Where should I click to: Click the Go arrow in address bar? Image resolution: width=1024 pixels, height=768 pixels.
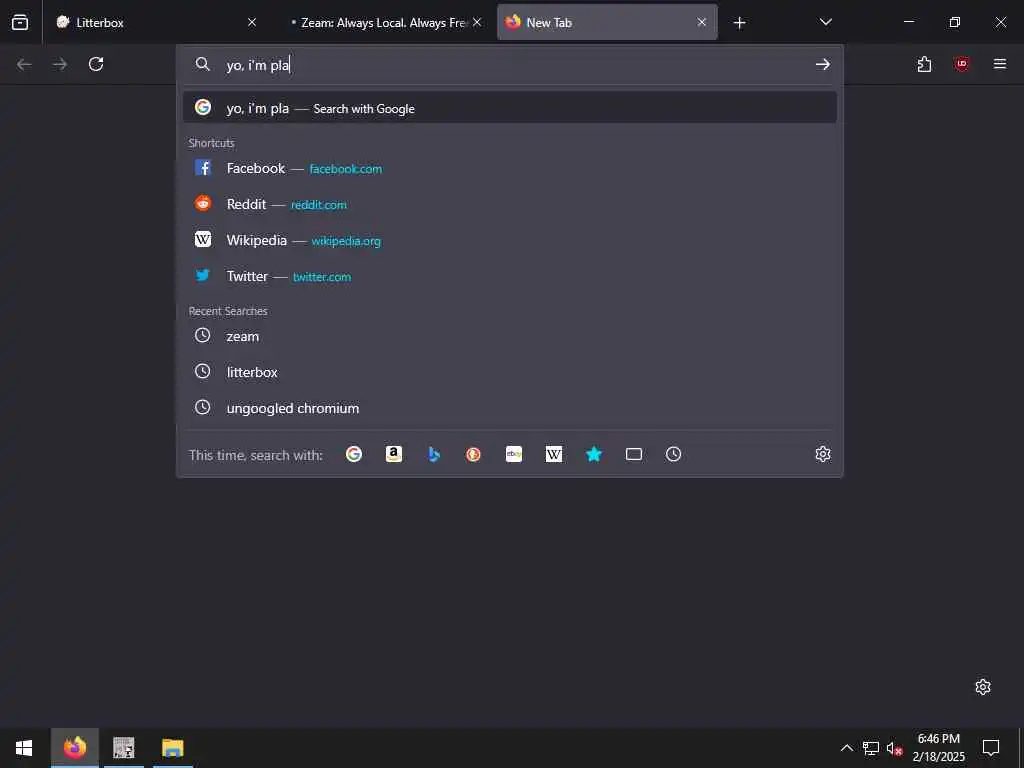[x=823, y=64]
